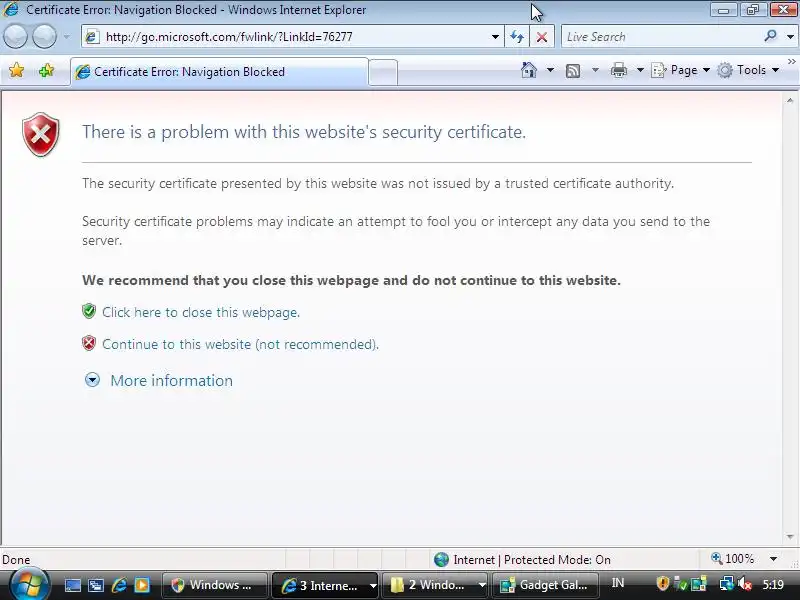Expand the Feeds dropdown arrow
Screen dimensions: 800x600
pyautogui.click(x=595, y=70)
